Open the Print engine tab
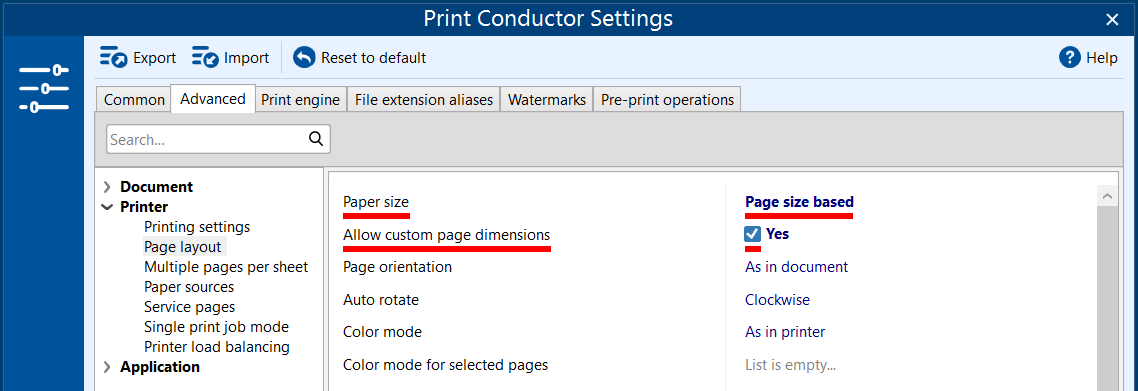 pos(300,100)
